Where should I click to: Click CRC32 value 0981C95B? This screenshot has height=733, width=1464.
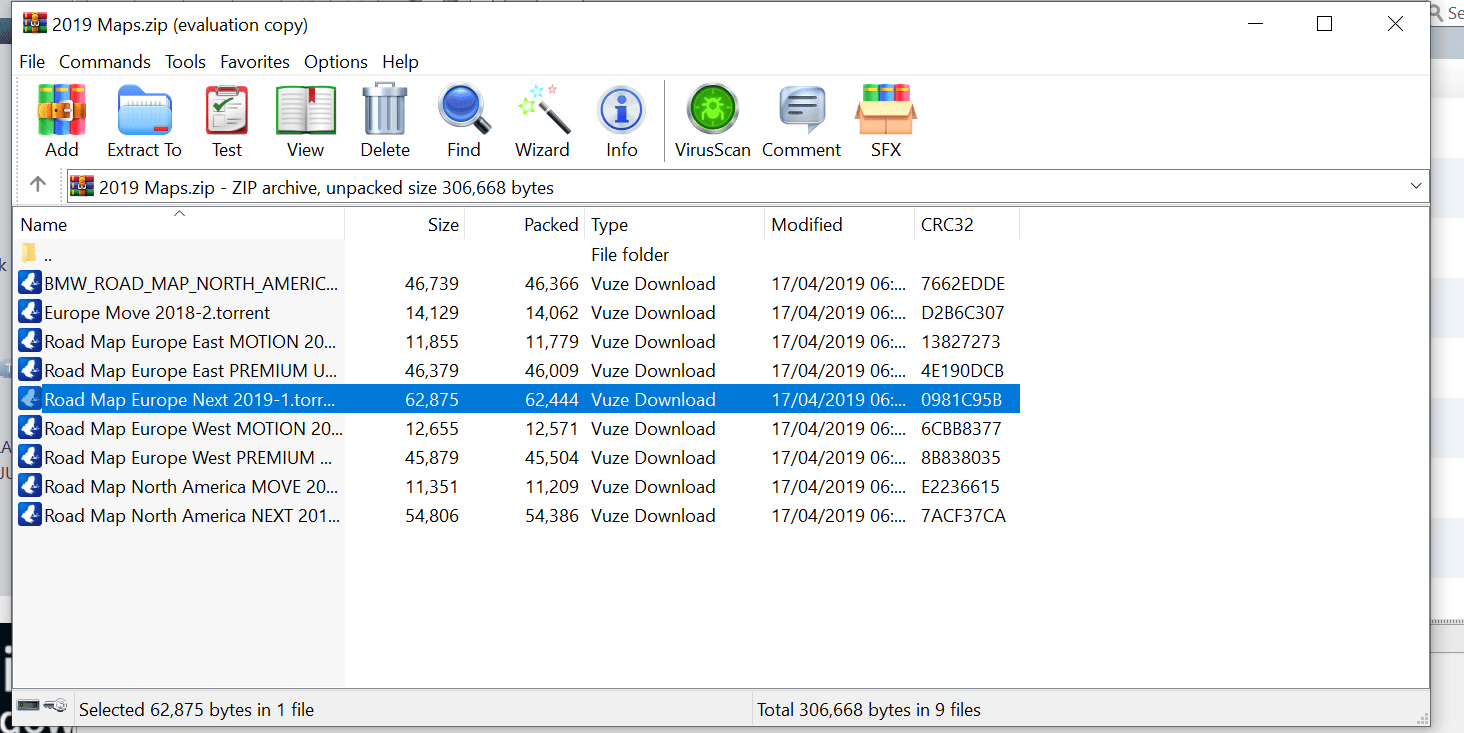click(x=962, y=400)
